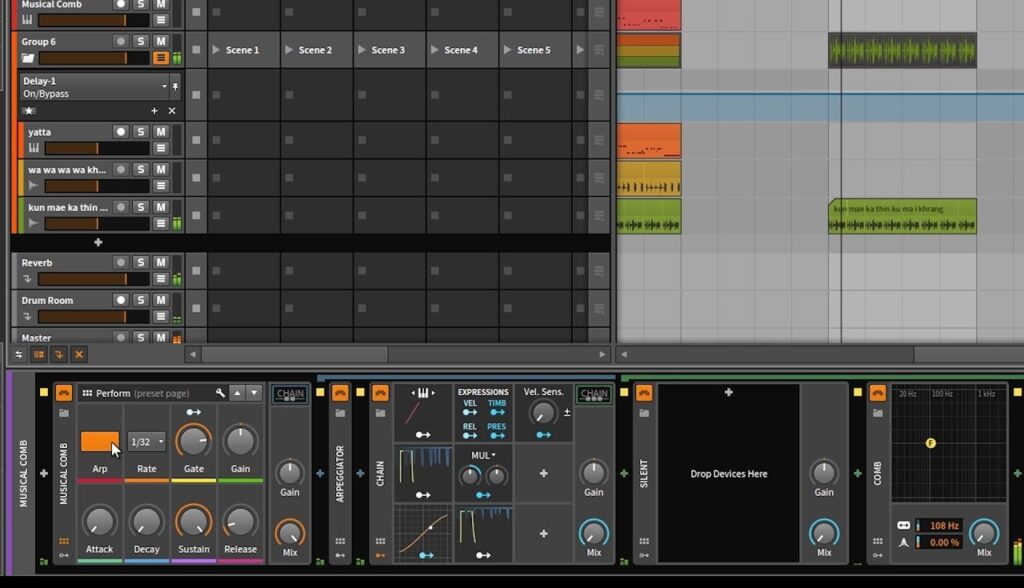The image size is (1024, 588).
Task: Switch to the CHAIN tab on the Musical Comb device
Action: 289,394
